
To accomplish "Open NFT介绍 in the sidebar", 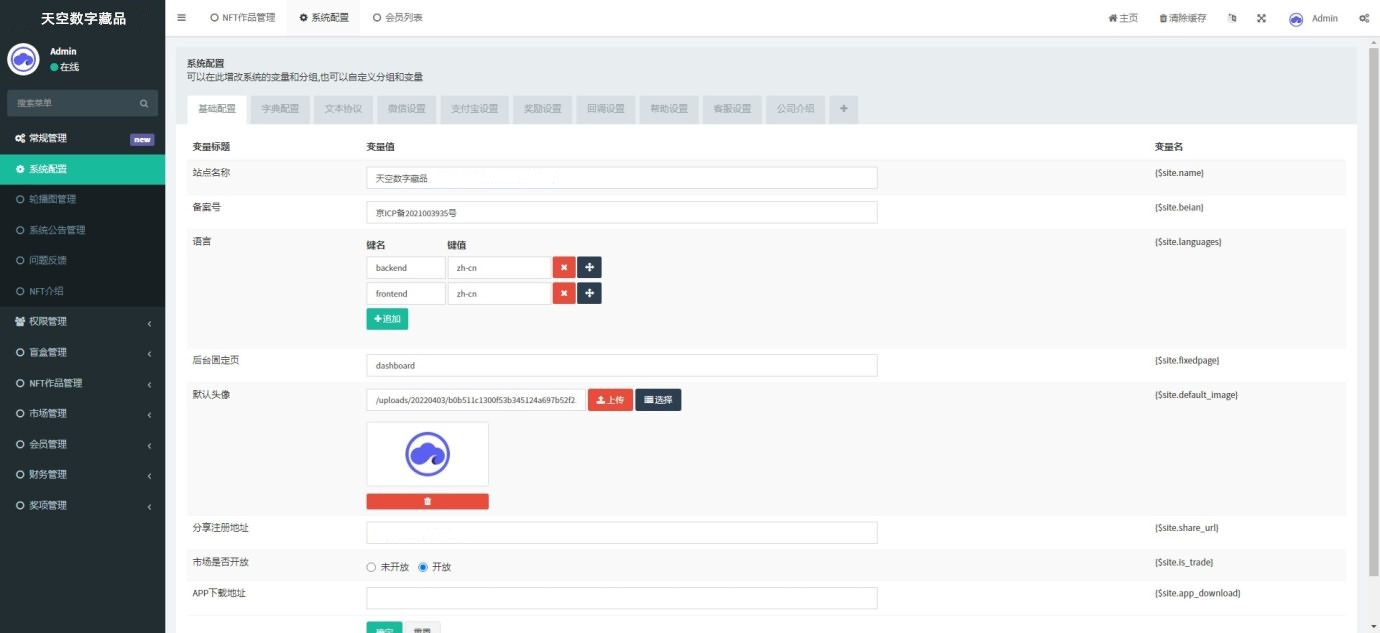I will 82,291.
